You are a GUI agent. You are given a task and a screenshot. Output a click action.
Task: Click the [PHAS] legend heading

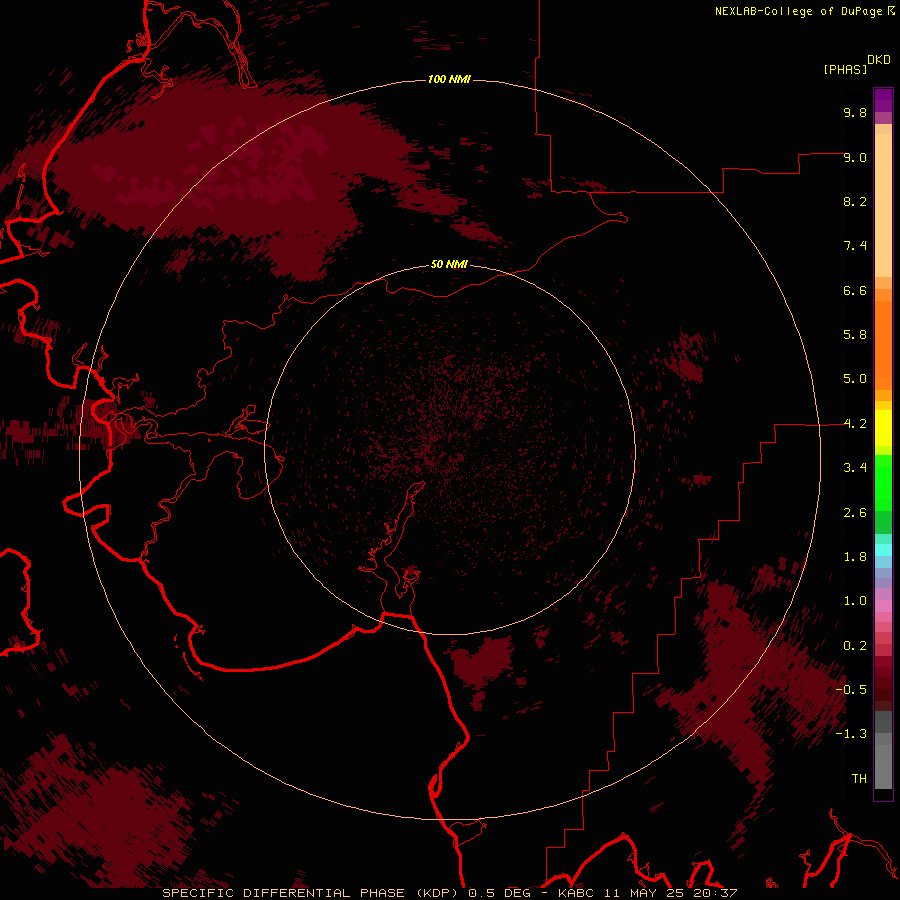tap(845, 69)
